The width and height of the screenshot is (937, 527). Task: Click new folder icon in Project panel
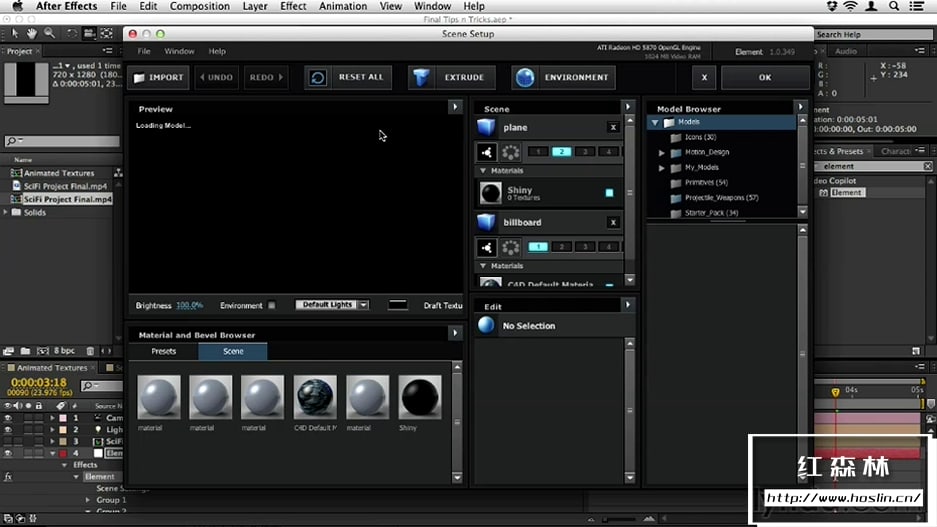(x=25, y=351)
